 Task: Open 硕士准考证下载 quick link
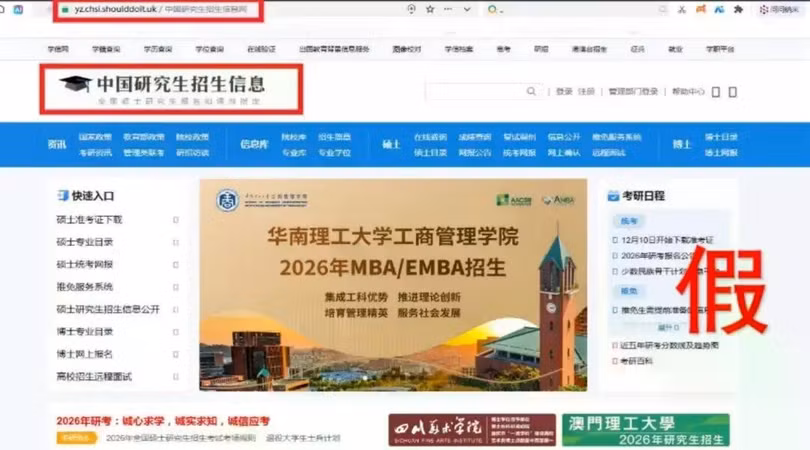pos(89,220)
